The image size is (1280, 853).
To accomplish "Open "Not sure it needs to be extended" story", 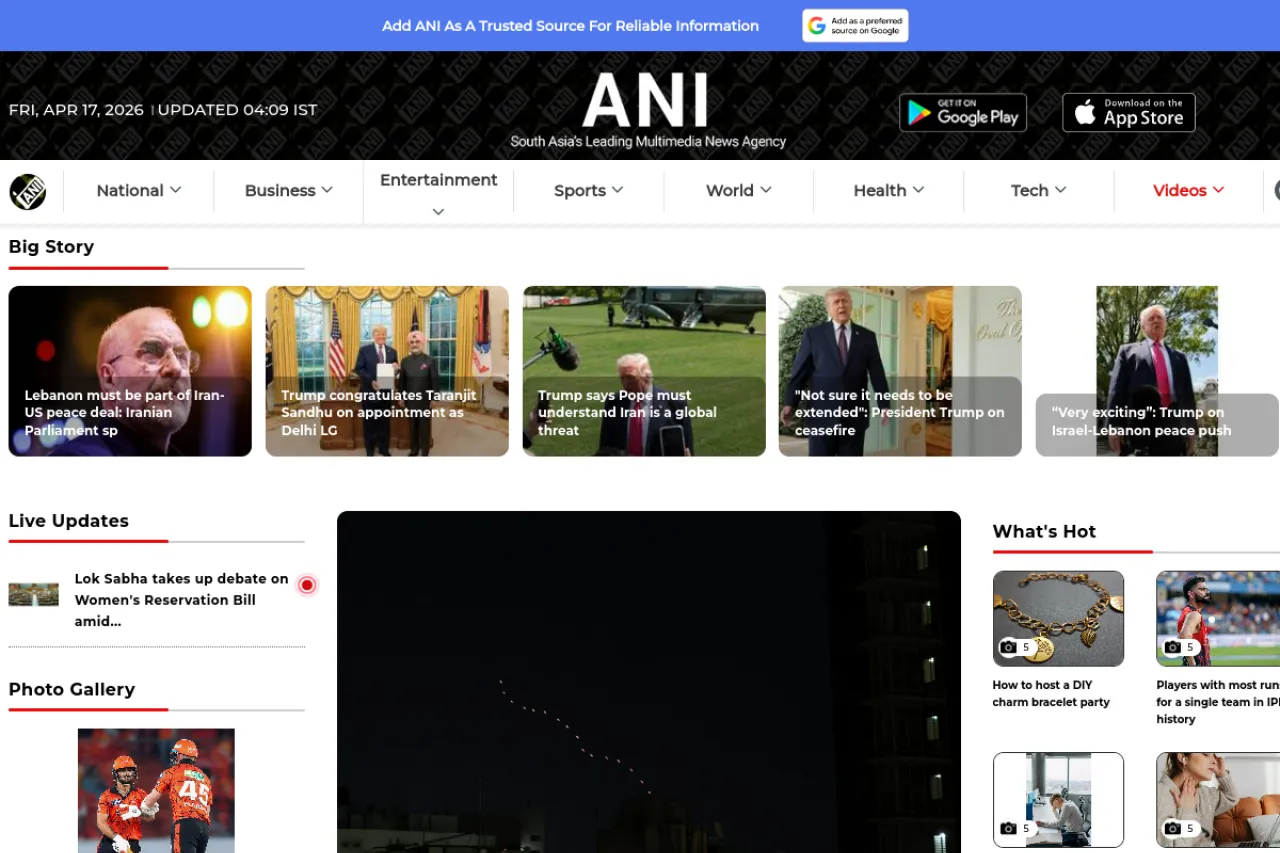I will pyautogui.click(x=900, y=371).
